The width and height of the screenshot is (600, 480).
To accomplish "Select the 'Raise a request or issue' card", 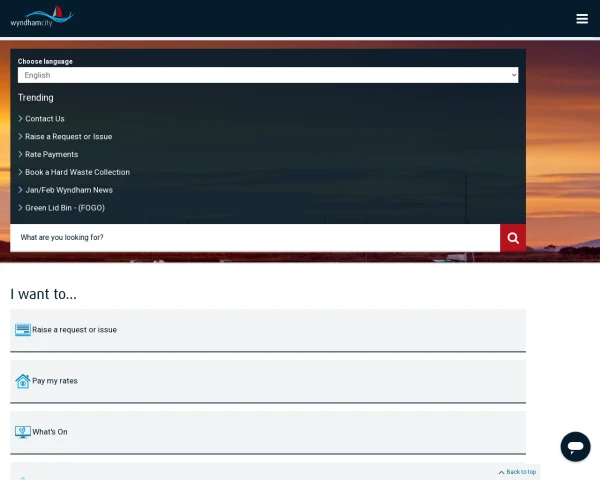I will coord(268,330).
